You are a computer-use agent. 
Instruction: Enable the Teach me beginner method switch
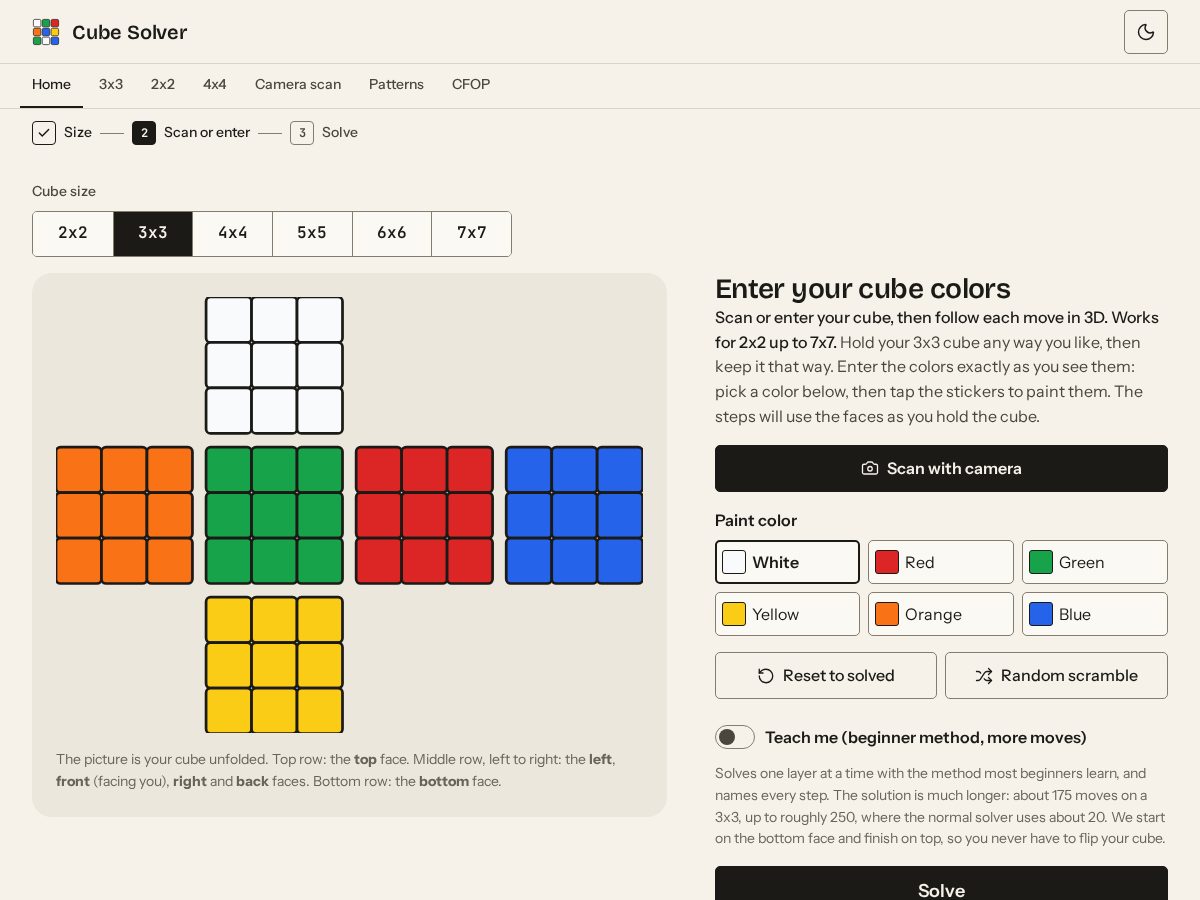(x=735, y=737)
